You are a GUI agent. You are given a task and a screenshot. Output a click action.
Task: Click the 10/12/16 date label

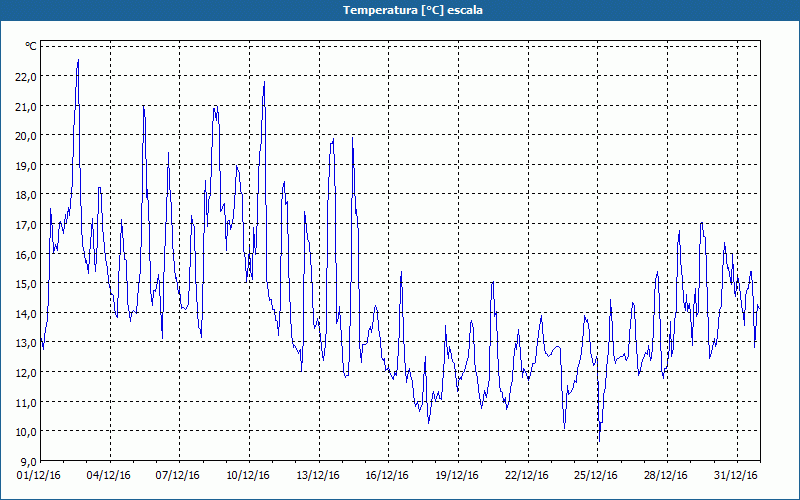248,476
